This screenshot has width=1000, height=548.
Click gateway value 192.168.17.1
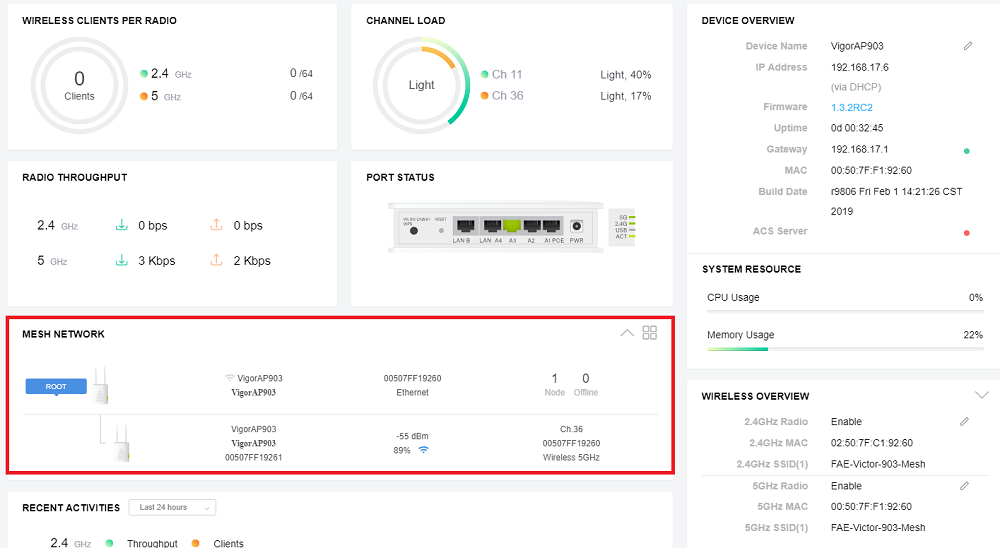point(860,149)
